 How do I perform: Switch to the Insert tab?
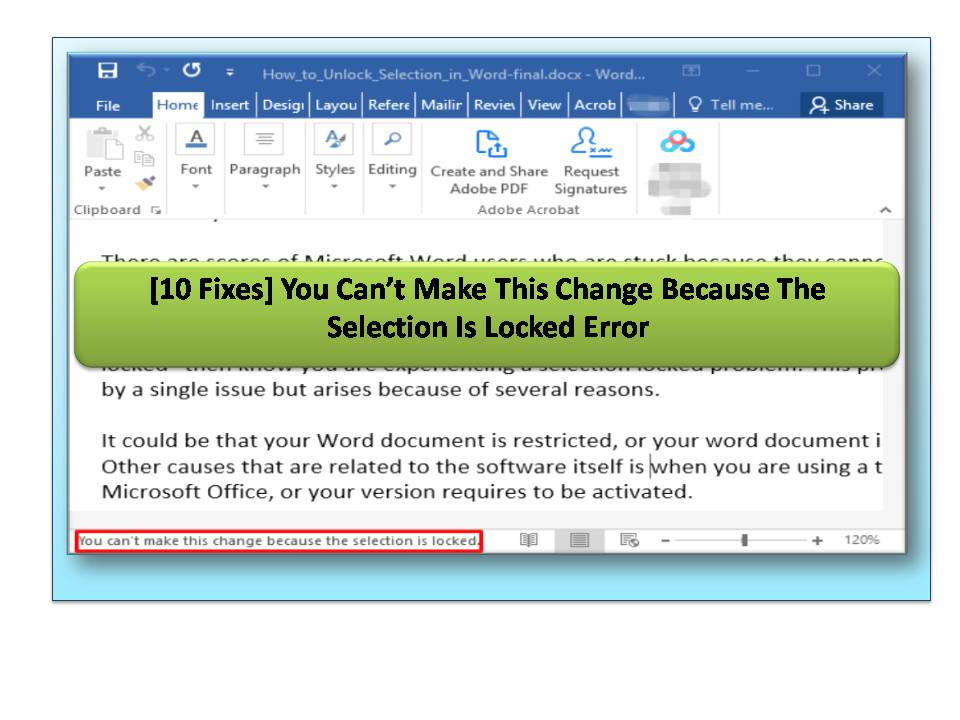coord(230,105)
